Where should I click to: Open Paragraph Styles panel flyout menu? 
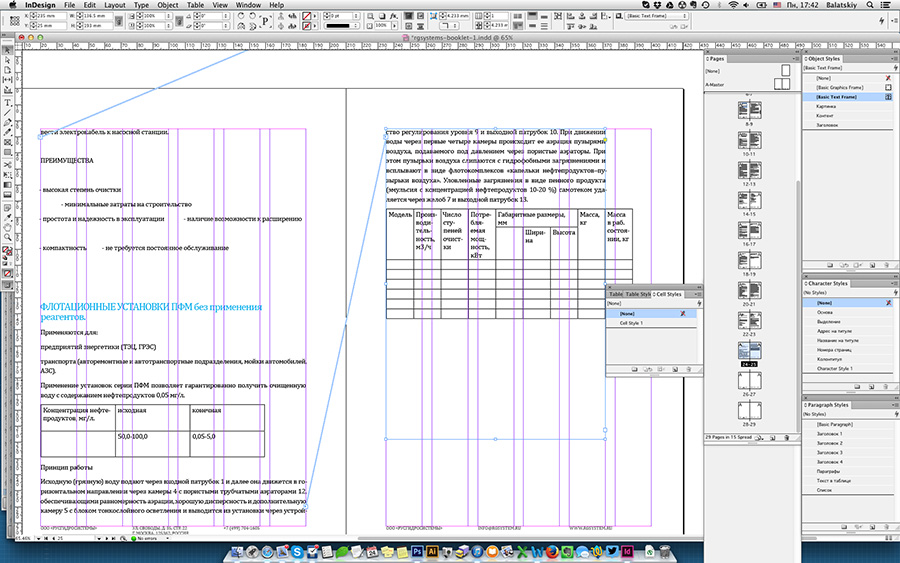tap(894, 405)
